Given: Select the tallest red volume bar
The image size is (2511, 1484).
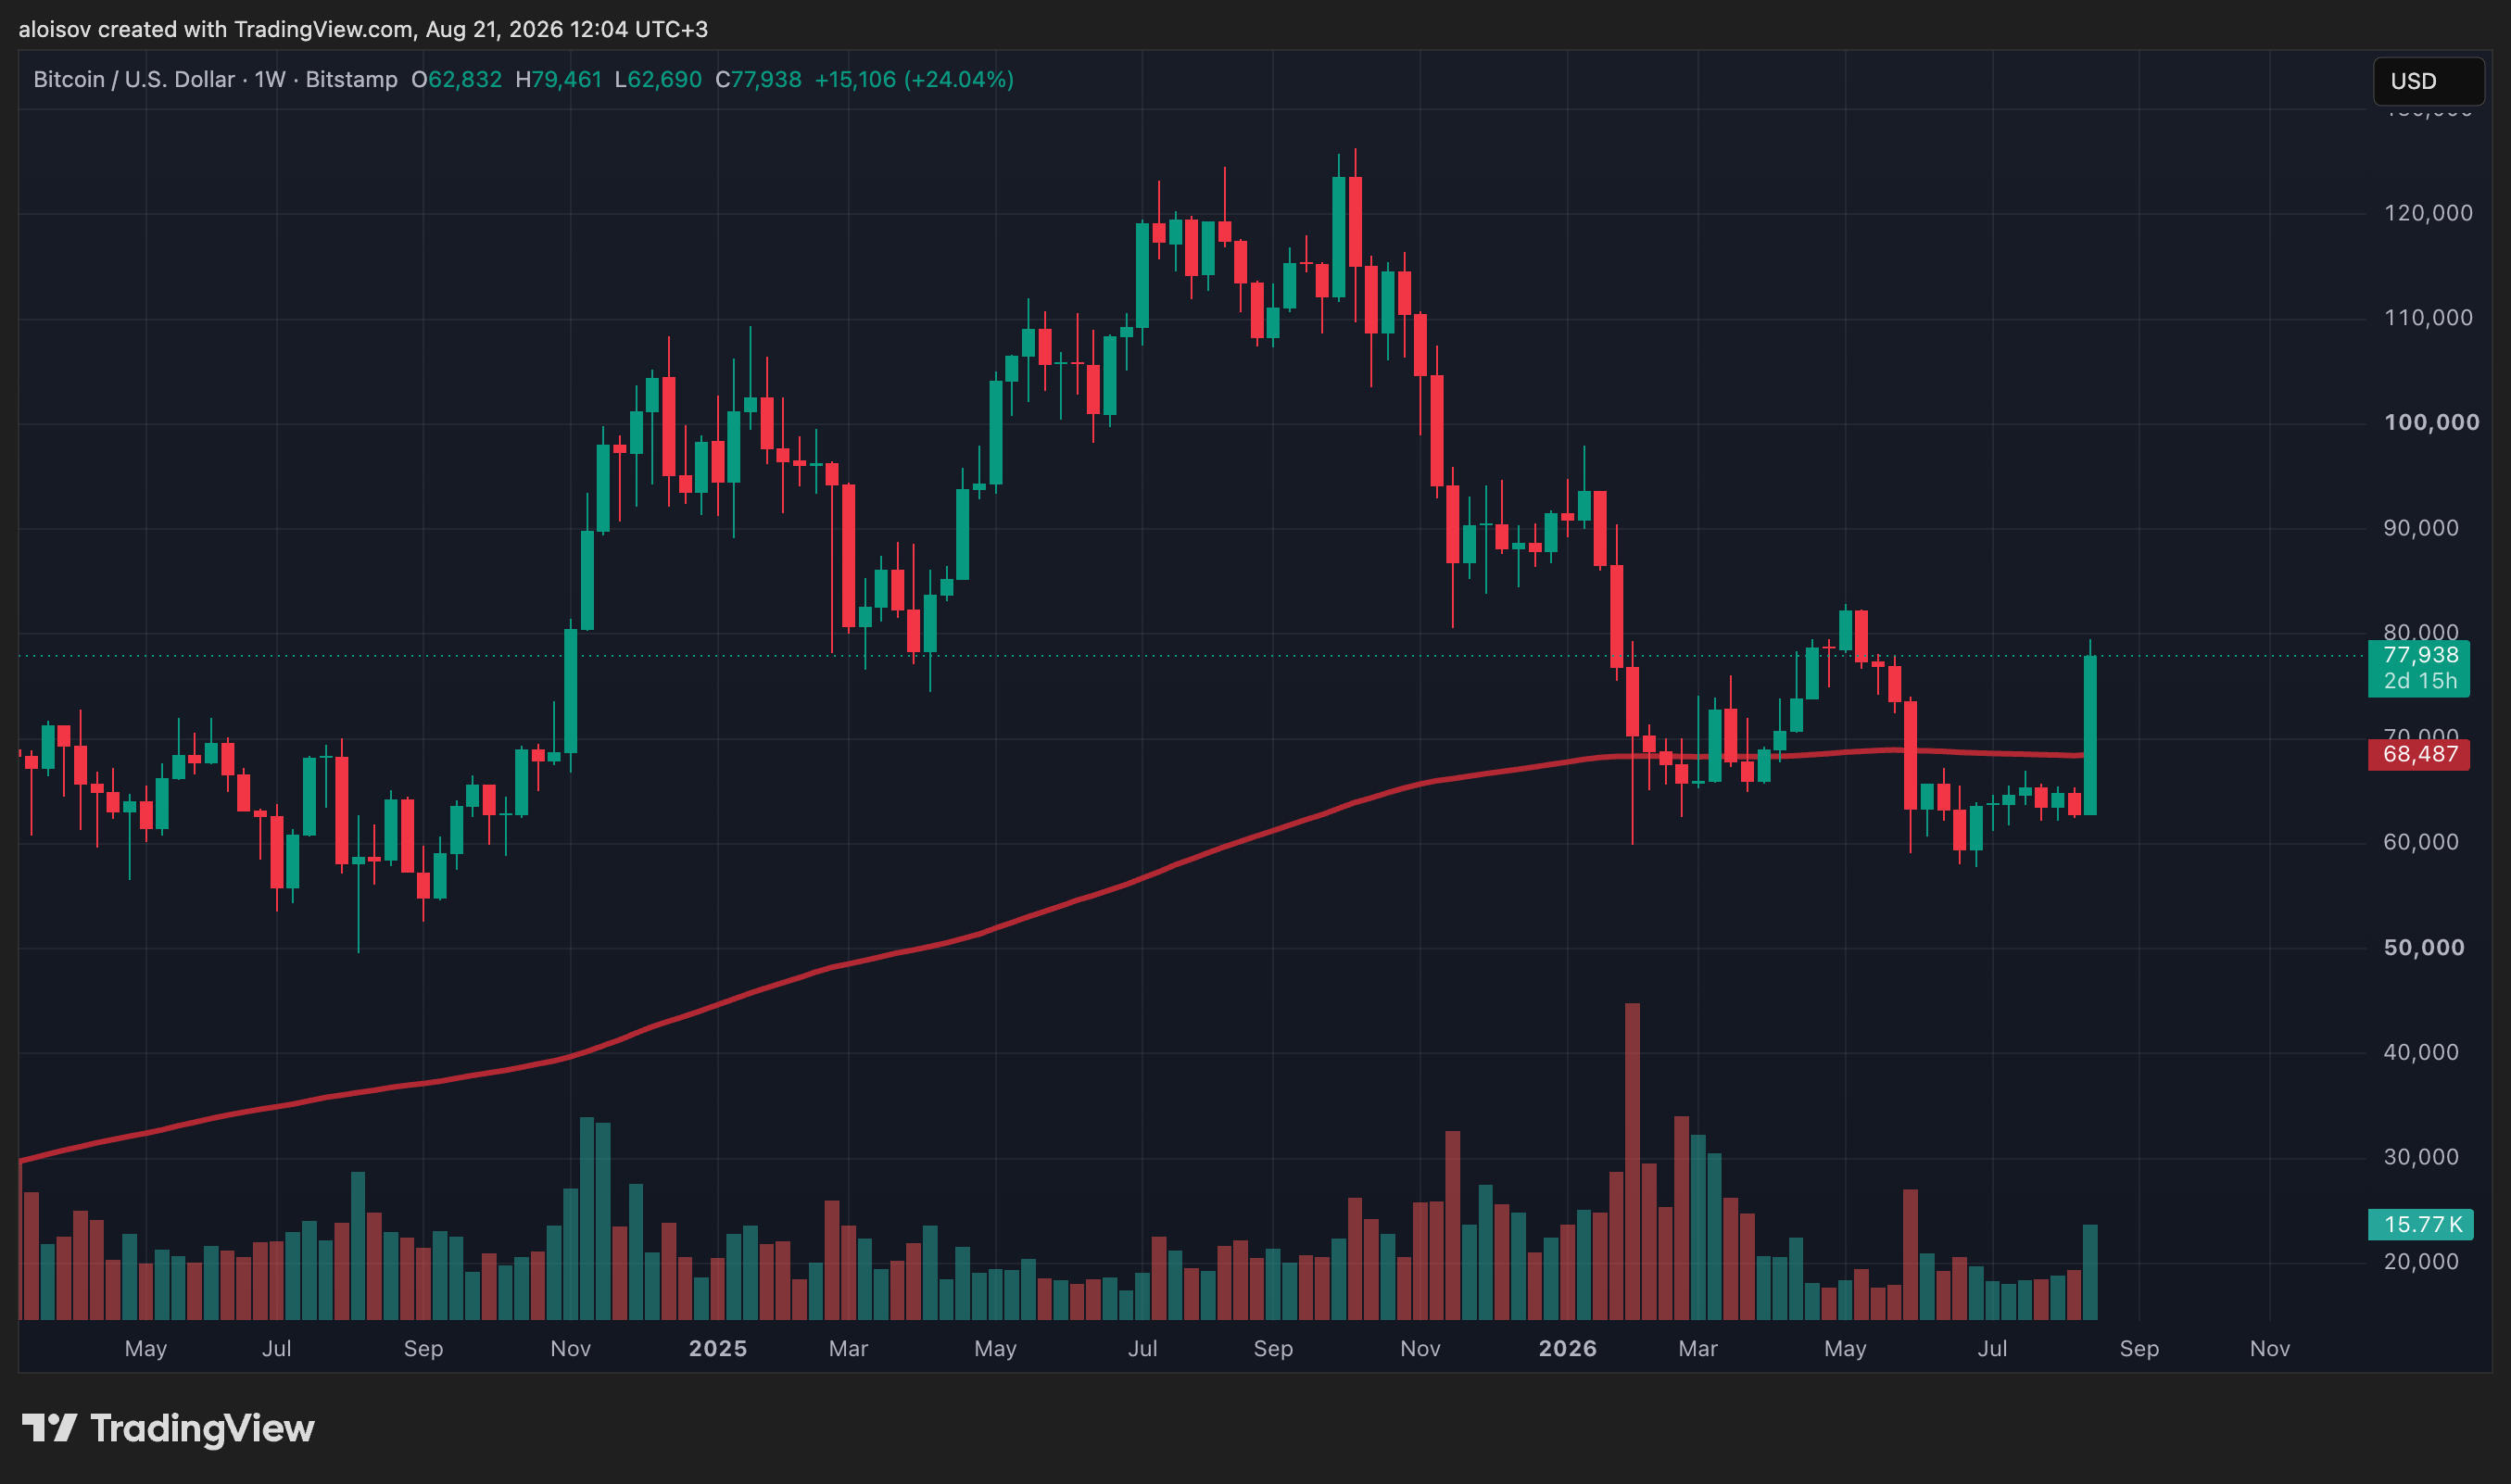Looking at the screenshot, I should coord(1633,1161).
